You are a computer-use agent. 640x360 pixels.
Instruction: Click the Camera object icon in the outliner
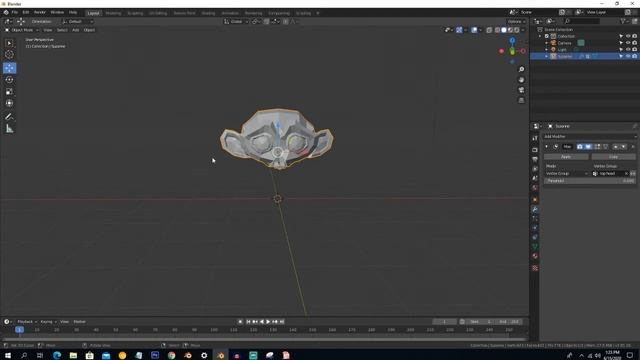(553, 43)
